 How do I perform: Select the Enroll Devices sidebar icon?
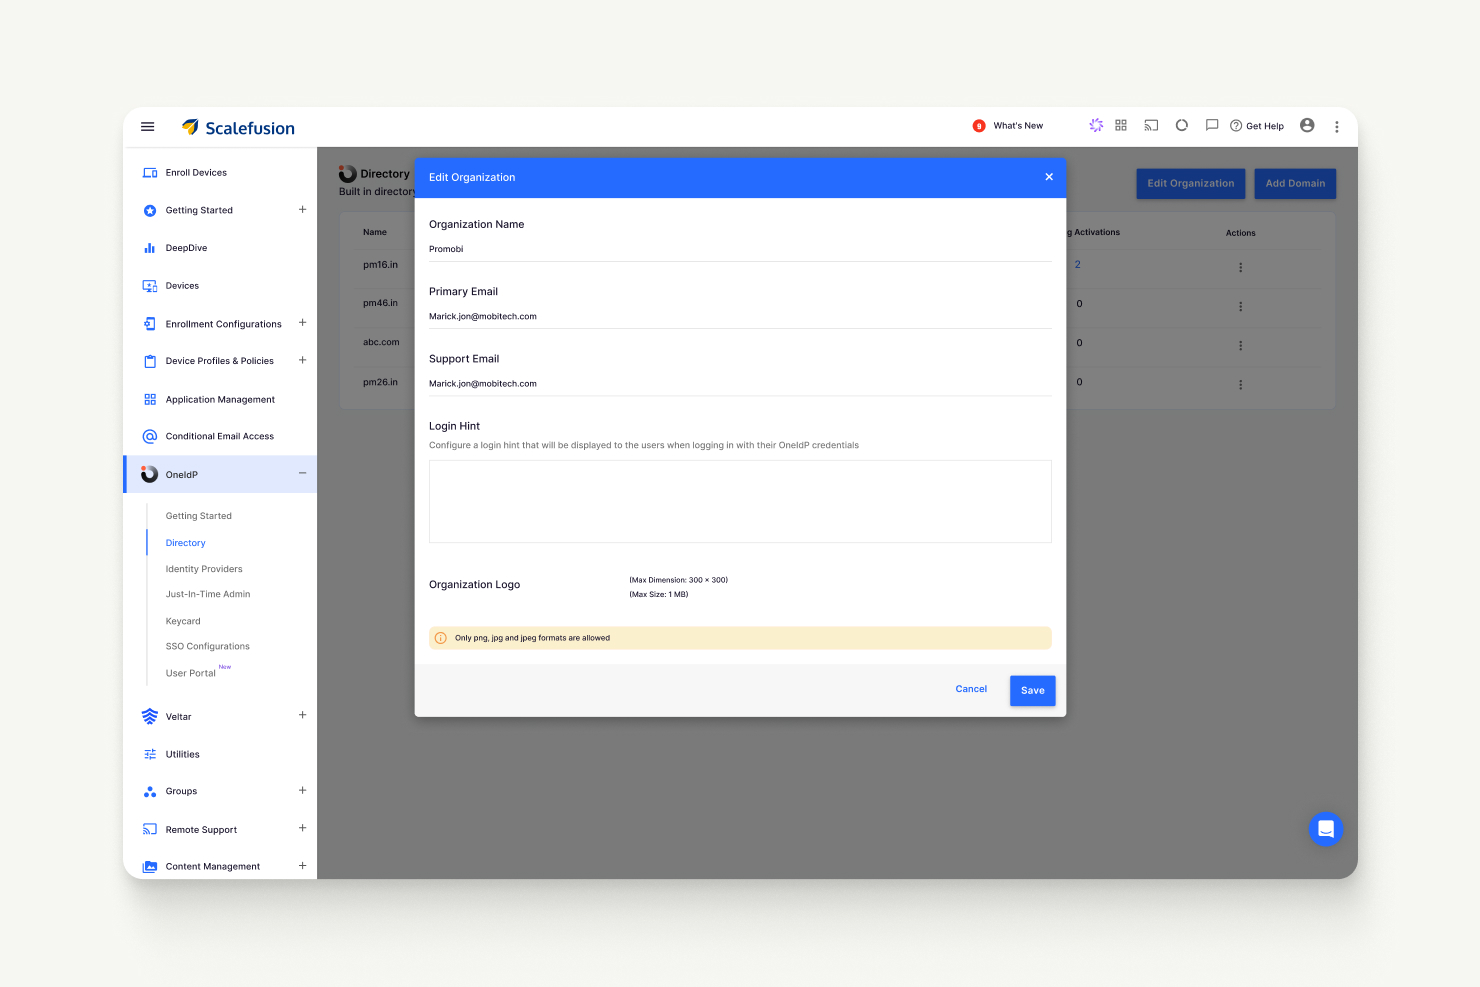tap(148, 172)
